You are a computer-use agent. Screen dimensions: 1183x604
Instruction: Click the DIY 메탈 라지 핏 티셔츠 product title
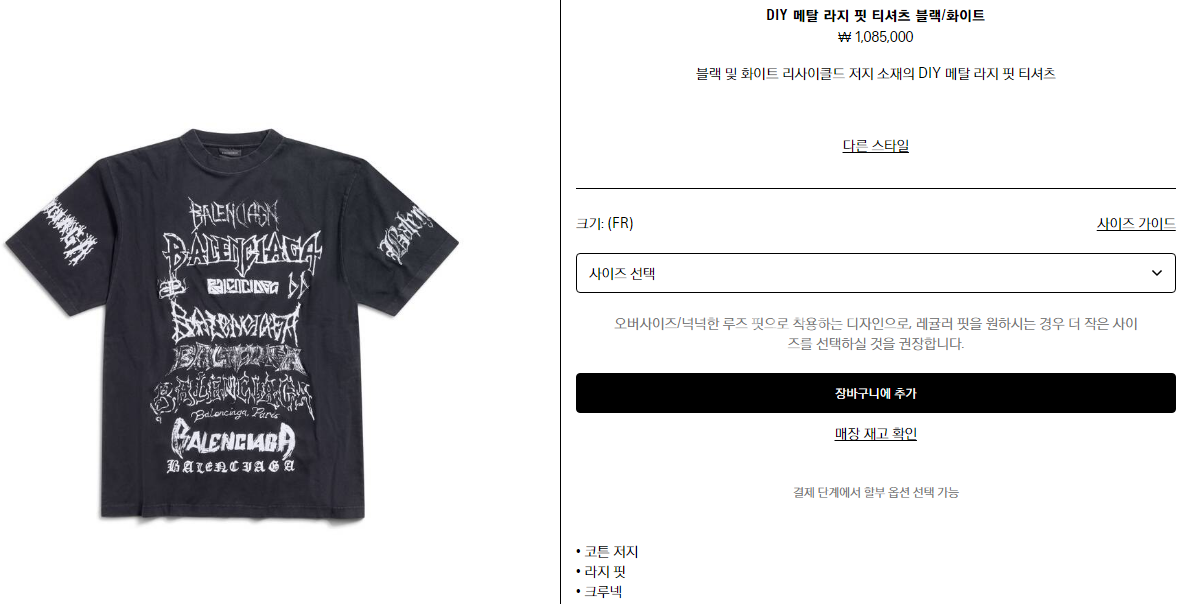tap(875, 15)
